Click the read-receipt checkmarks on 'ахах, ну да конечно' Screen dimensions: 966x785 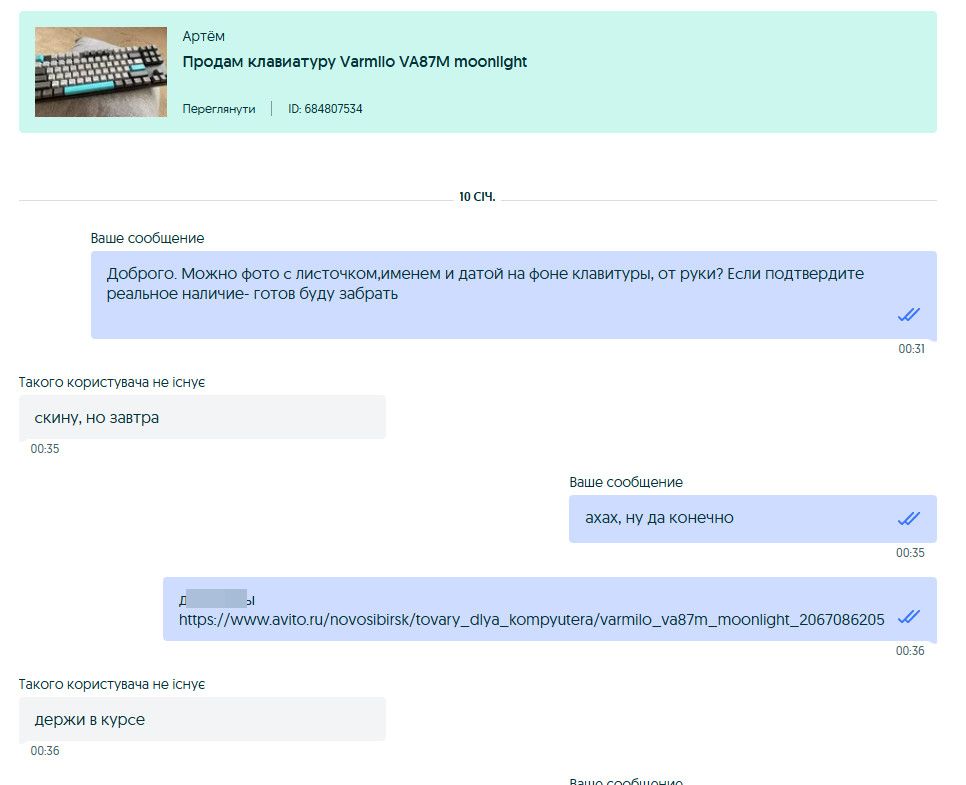point(908,518)
